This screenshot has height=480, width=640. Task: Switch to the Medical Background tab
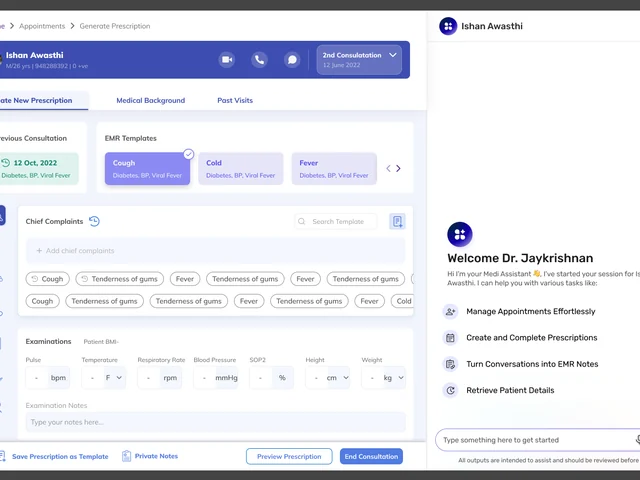(151, 100)
